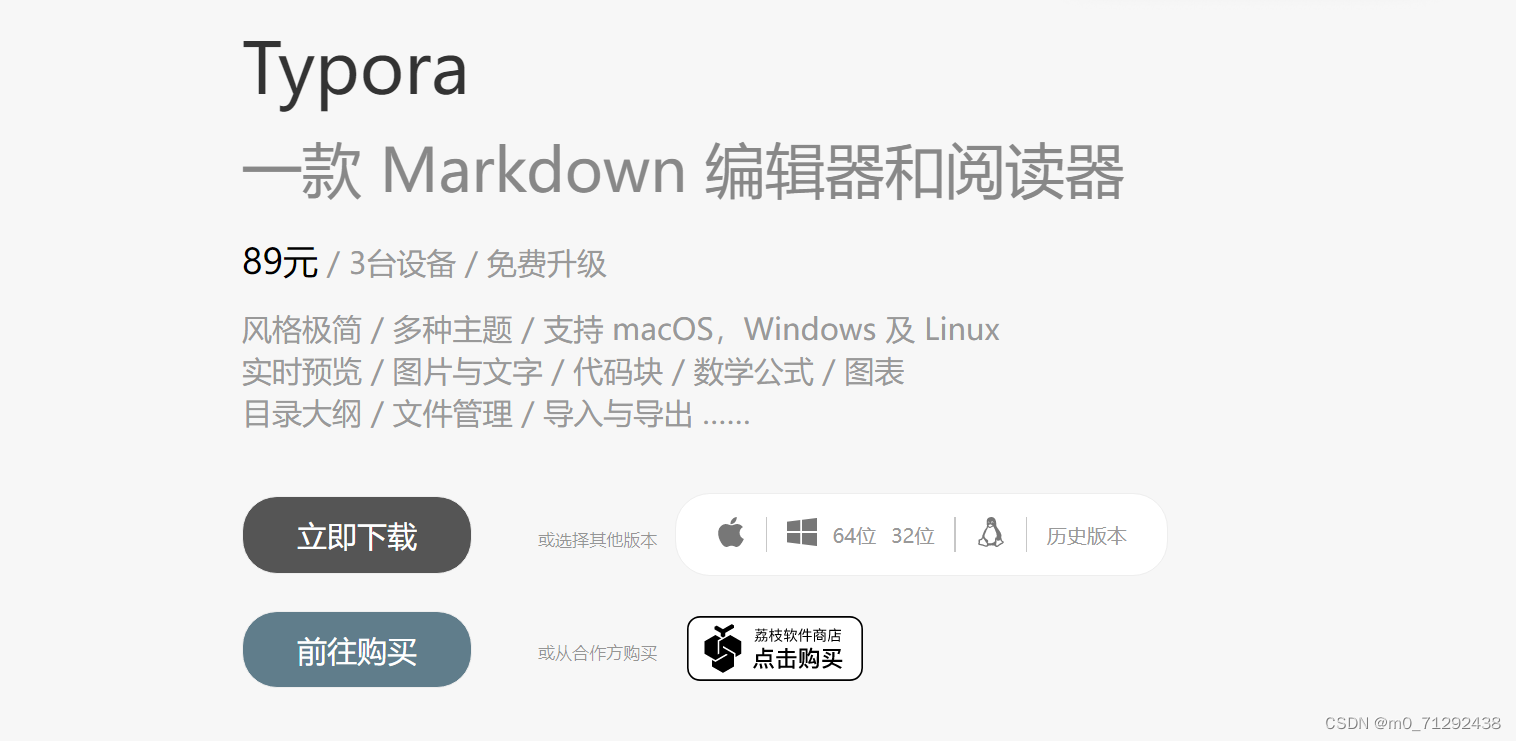Download the 32位 Windows version
Screen dimensions: 1516x741
point(913,536)
